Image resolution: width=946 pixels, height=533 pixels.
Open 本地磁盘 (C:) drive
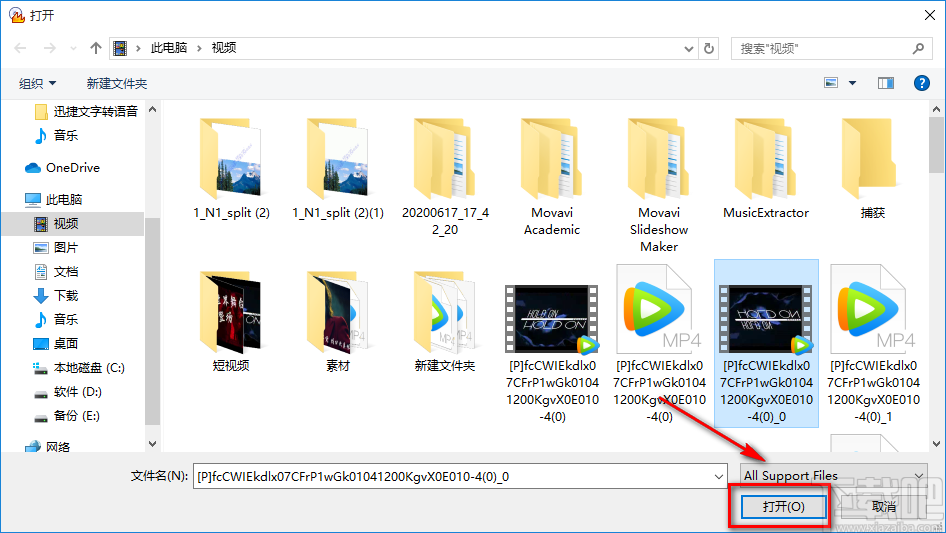coord(78,368)
